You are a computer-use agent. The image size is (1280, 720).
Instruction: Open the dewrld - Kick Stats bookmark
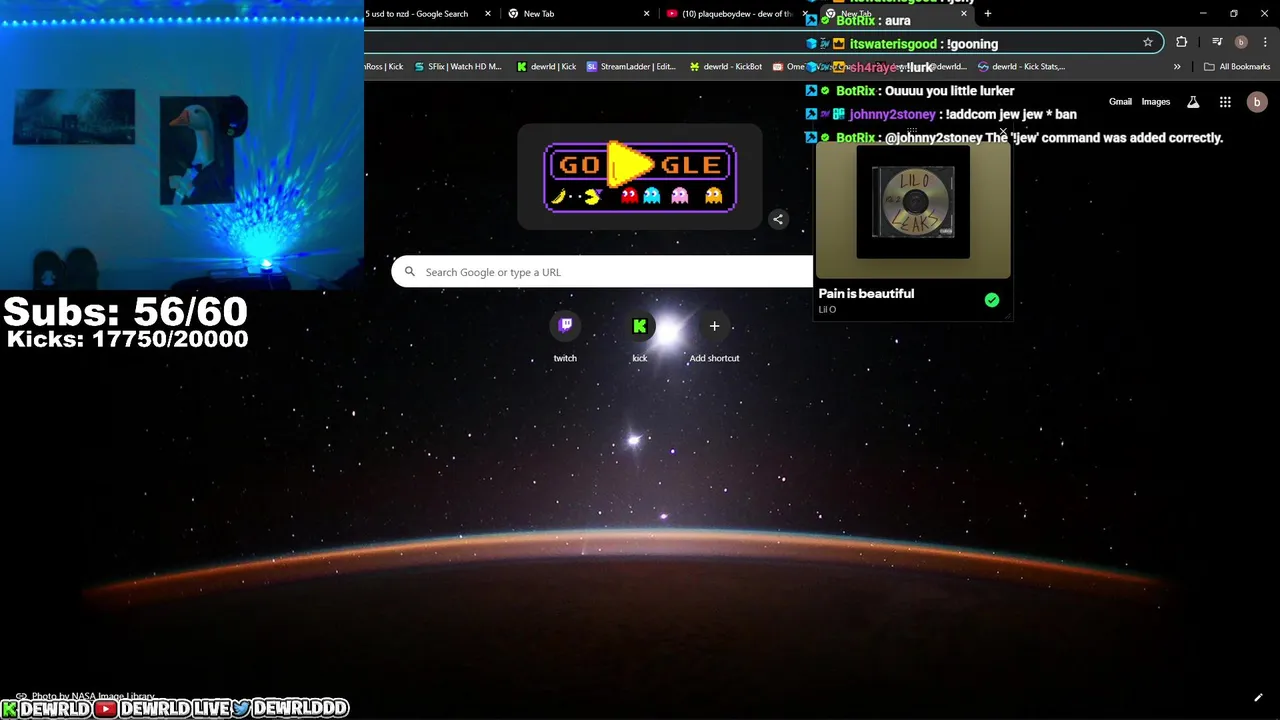[1022, 67]
